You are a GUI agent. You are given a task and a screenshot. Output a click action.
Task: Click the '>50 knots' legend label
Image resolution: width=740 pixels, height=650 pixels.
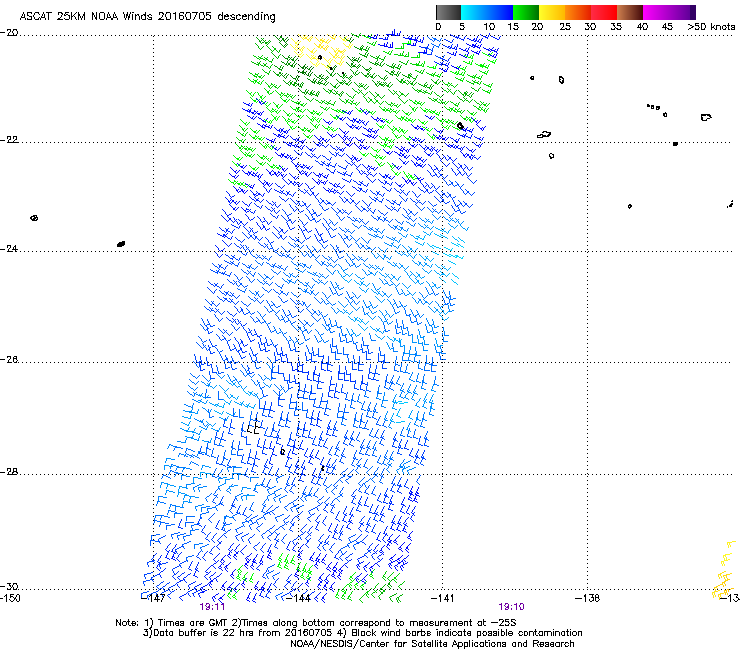pos(711,27)
